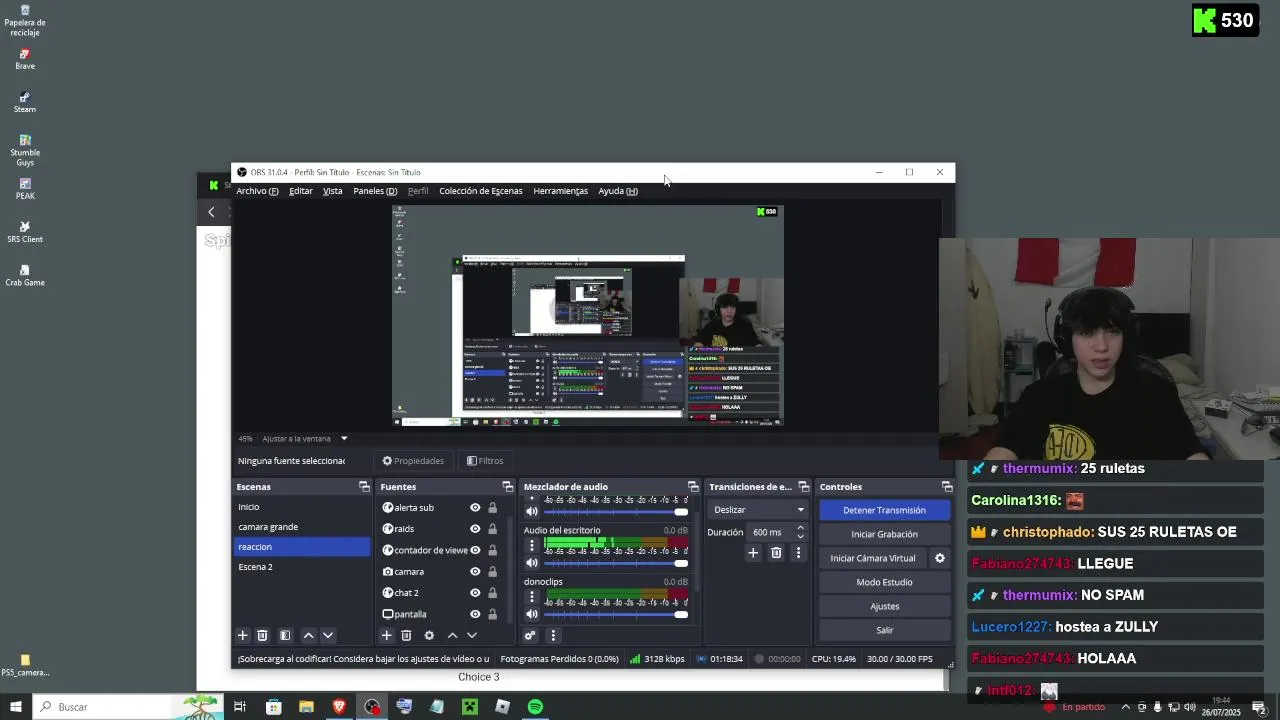Image resolution: width=1280 pixels, height=720 pixels.
Task: Click Iniciar Cámara Virtual button
Action: (873, 558)
